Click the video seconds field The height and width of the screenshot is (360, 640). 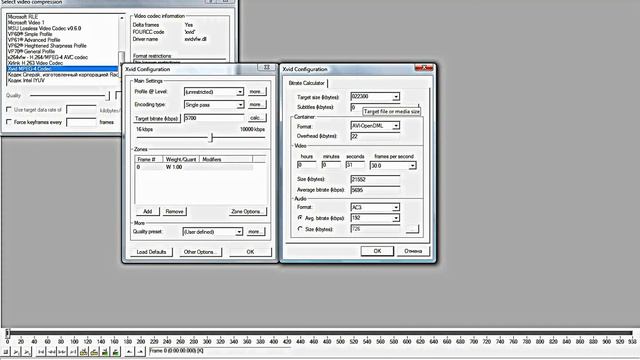pos(355,165)
